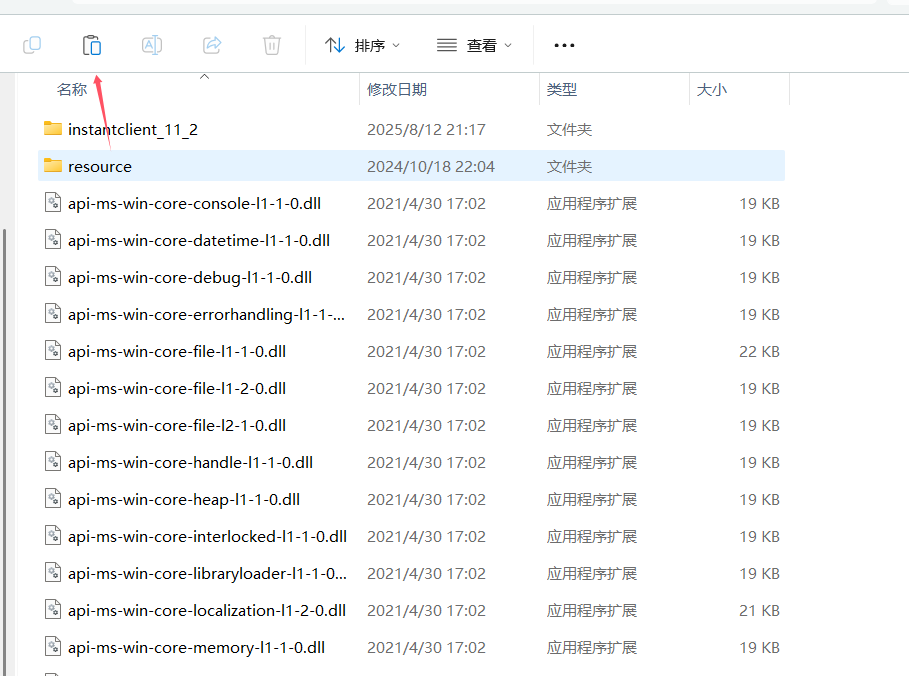The width and height of the screenshot is (909, 676).
Task: Sort files by the 大小 column header
Action: pyautogui.click(x=712, y=89)
